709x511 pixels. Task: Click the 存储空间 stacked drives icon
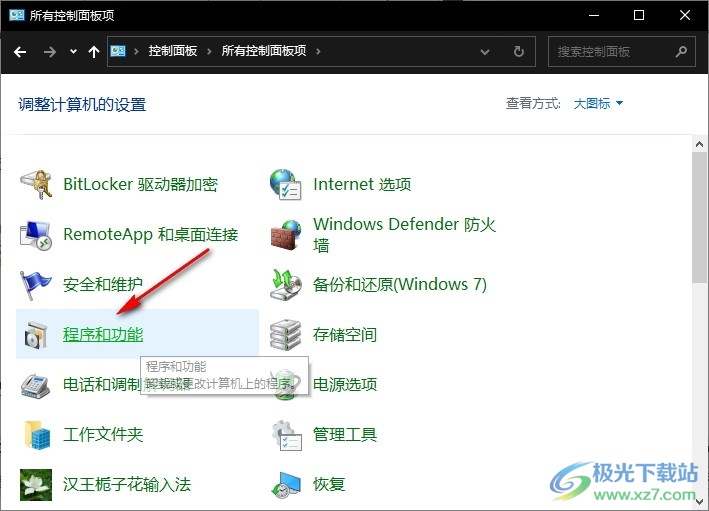coord(285,335)
